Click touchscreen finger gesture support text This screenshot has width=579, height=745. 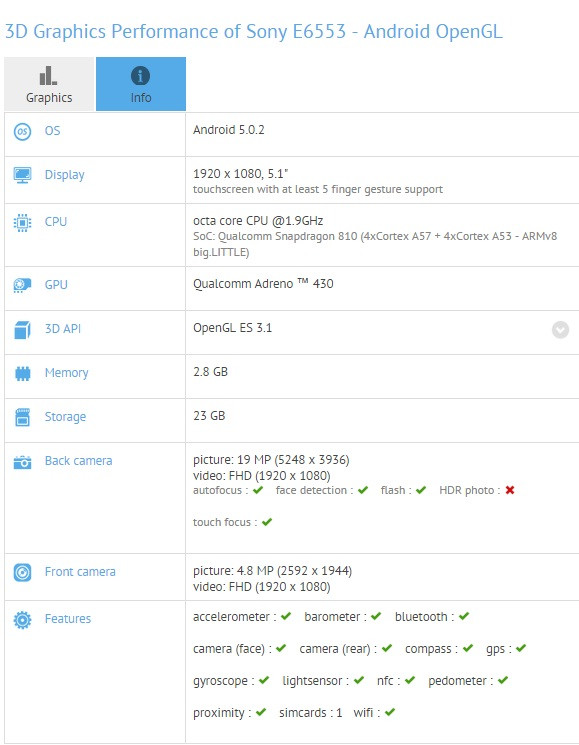click(x=318, y=190)
